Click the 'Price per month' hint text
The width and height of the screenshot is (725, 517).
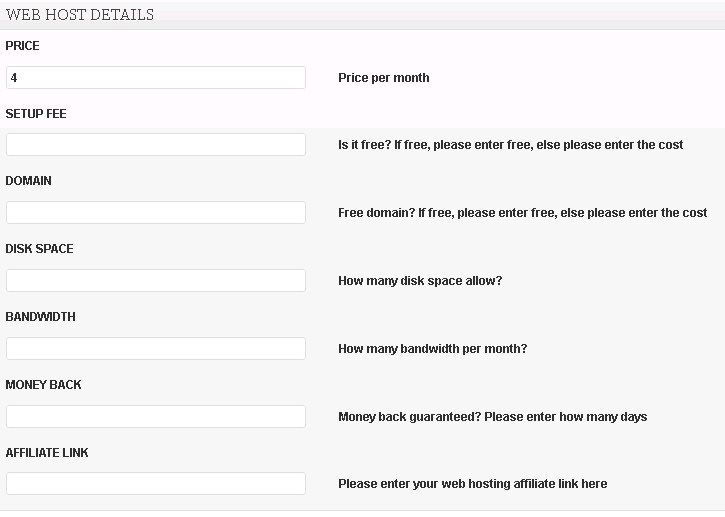tap(384, 78)
